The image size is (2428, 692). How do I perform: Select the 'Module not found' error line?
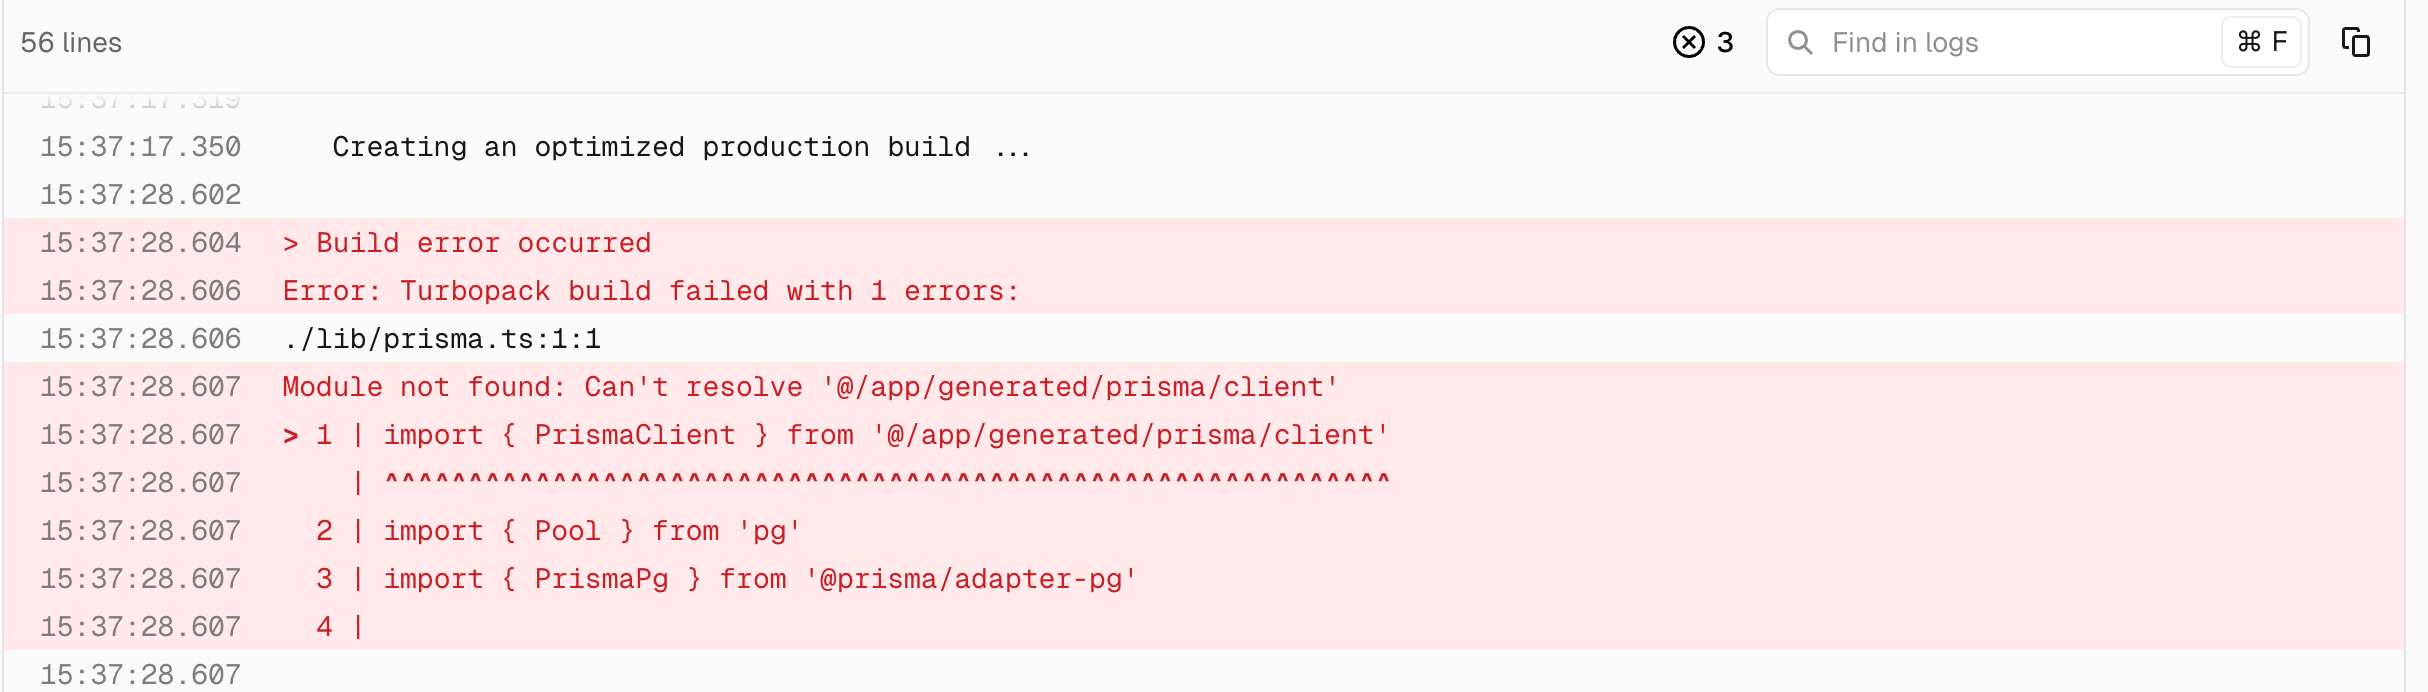pos(810,387)
